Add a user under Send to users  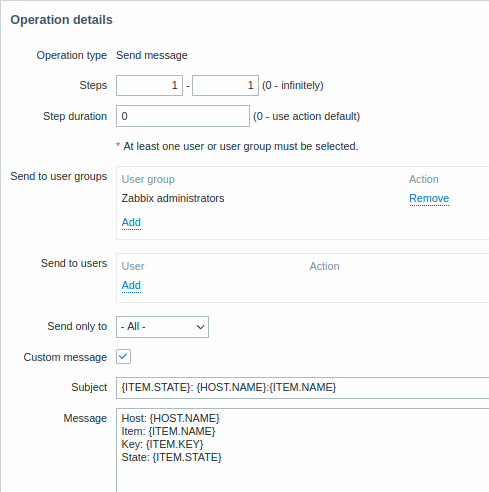tap(131, 285)
